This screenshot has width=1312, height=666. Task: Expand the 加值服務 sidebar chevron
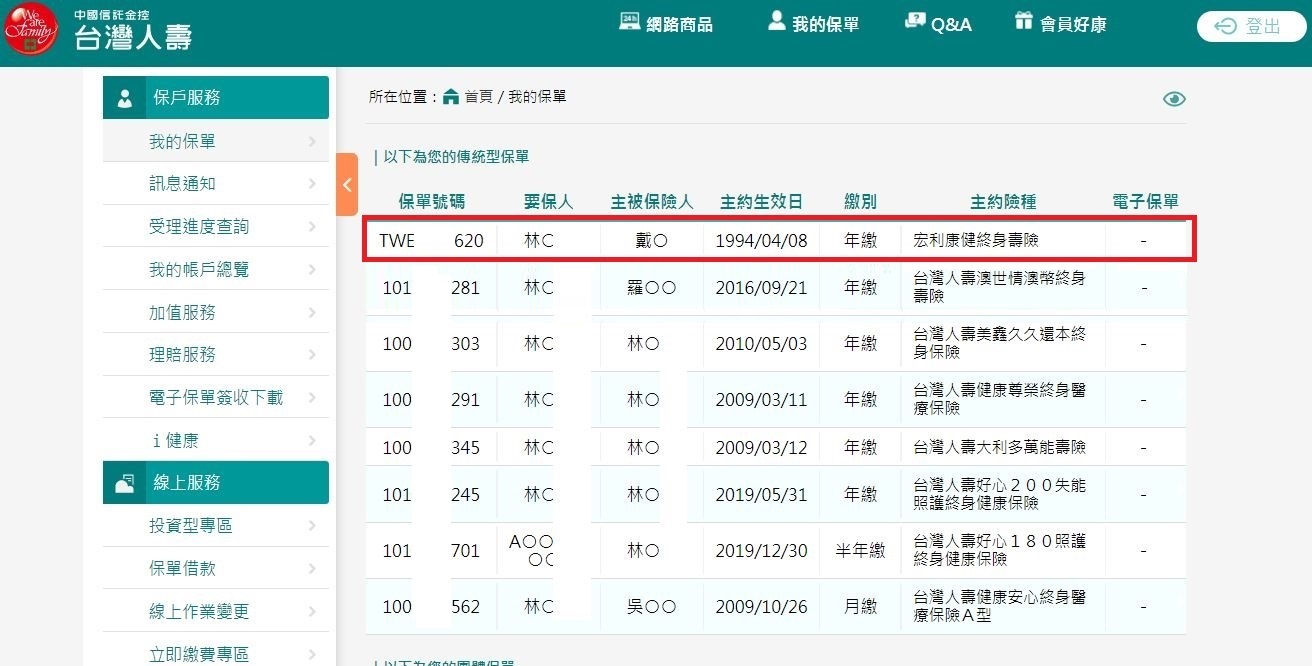pyautogui.click(x=313, y=313)
